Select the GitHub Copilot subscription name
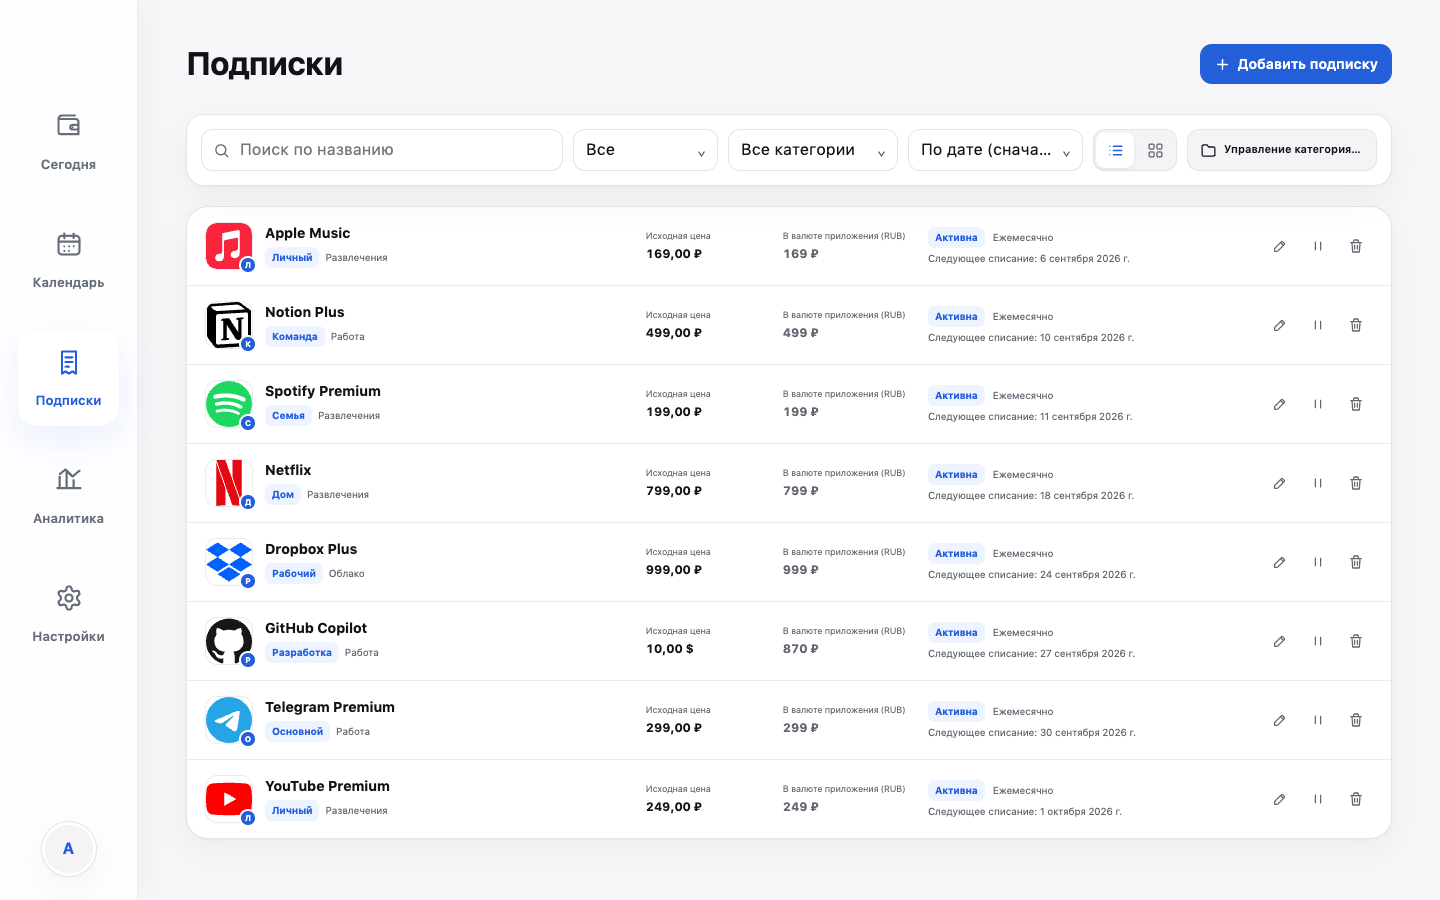 pyautogui.click(x=316, y=628)
